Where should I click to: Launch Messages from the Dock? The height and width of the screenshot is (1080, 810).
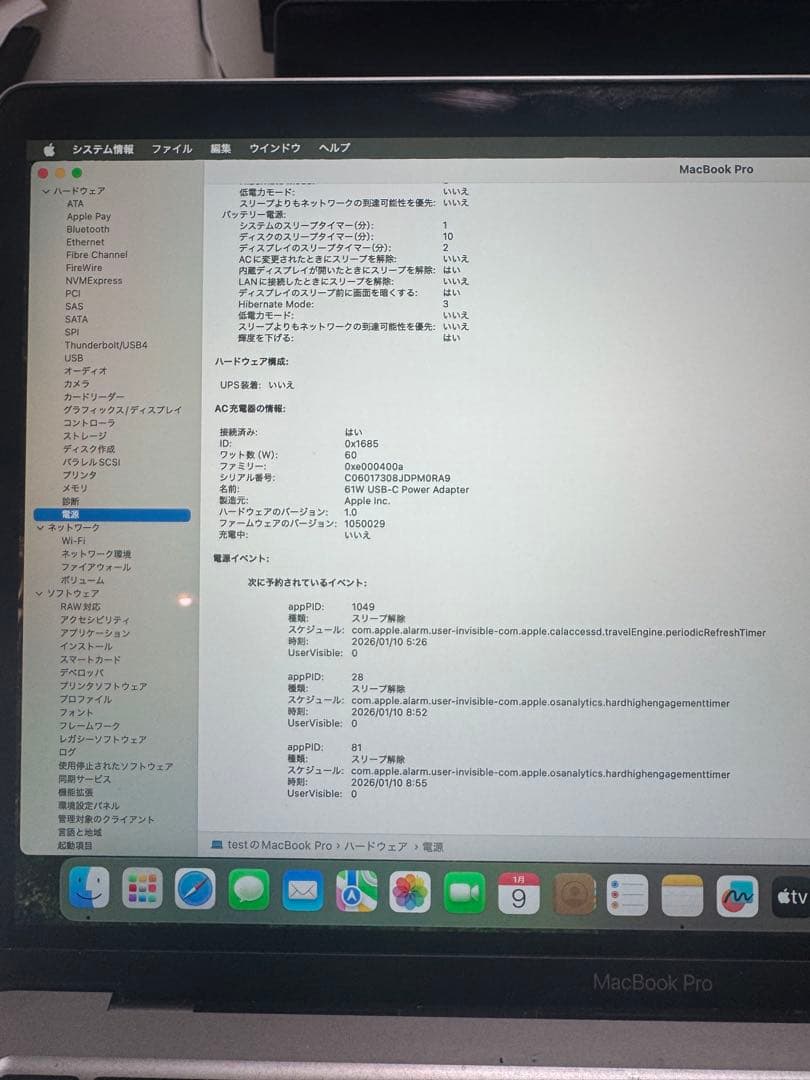point(248,889)
